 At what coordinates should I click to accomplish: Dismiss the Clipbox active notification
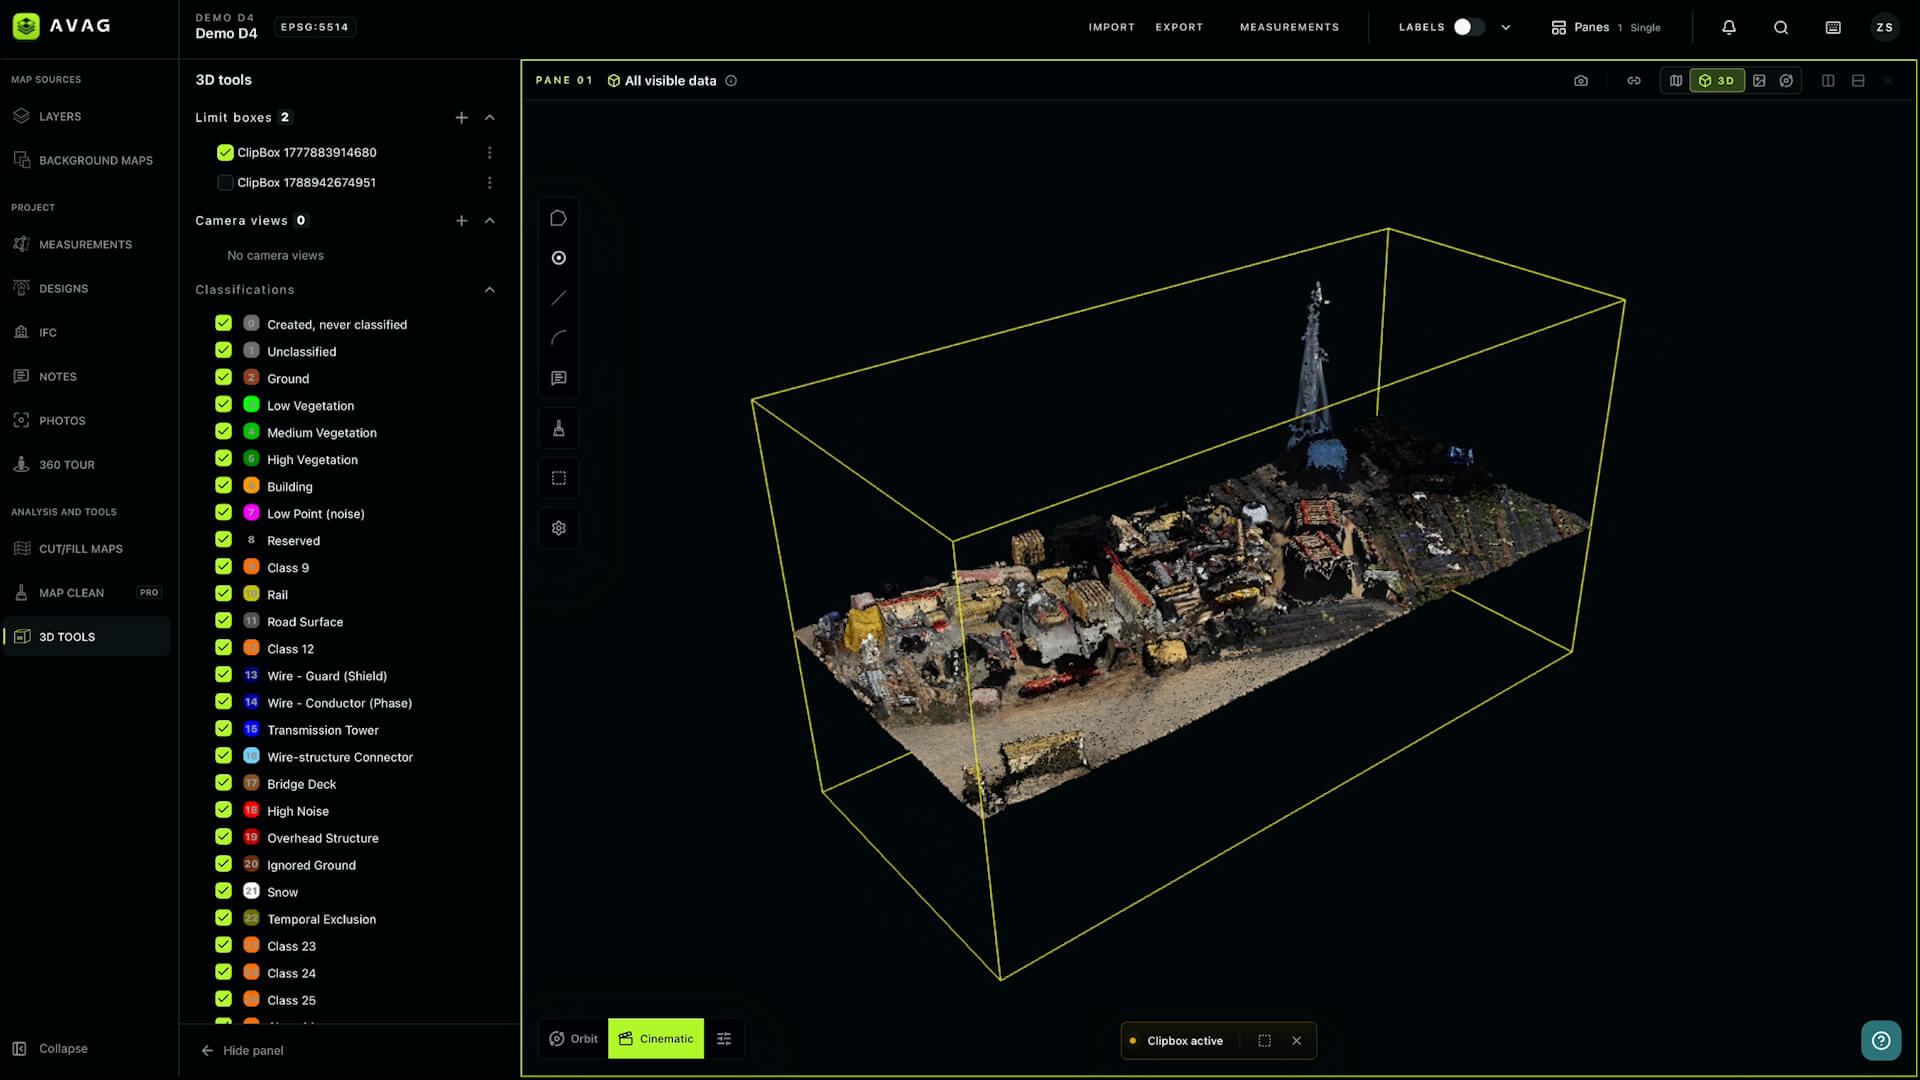[1297, 1041]
